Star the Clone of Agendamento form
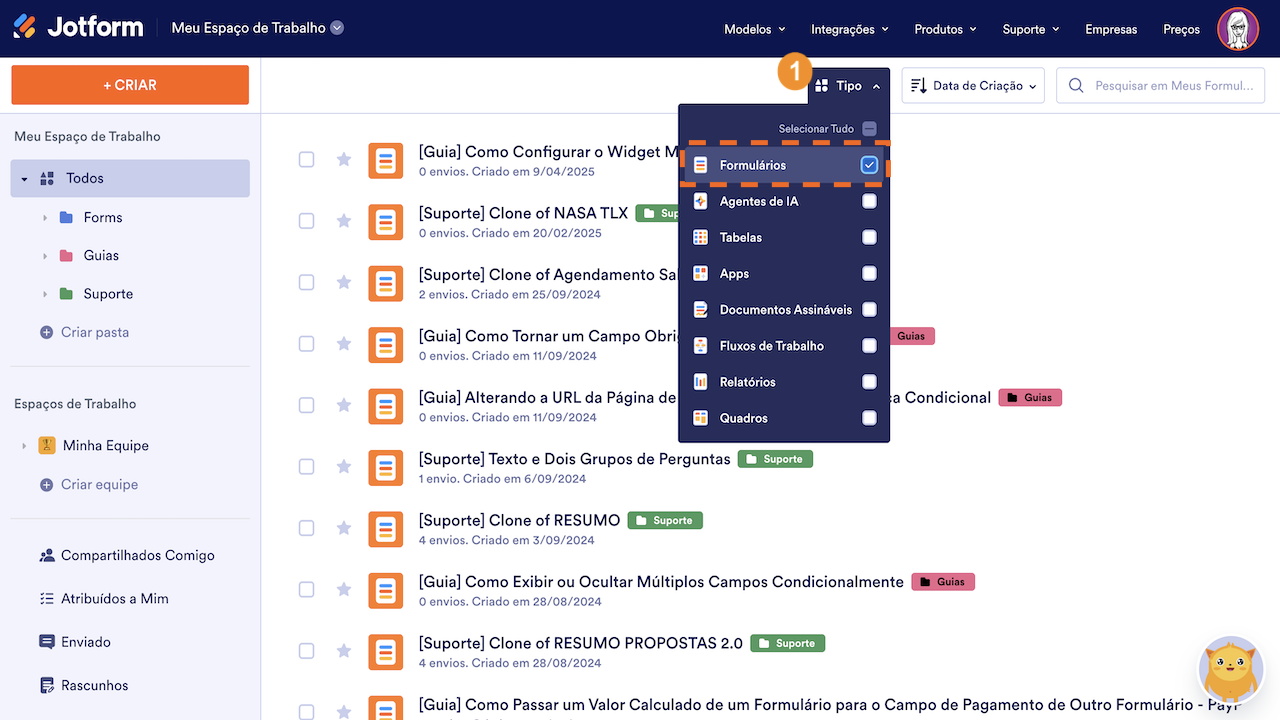1280x720 pixels. (344, 282)
